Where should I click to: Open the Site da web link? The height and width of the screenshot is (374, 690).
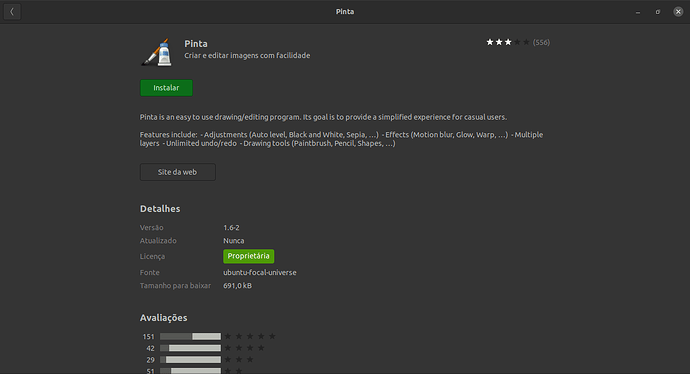178,172
